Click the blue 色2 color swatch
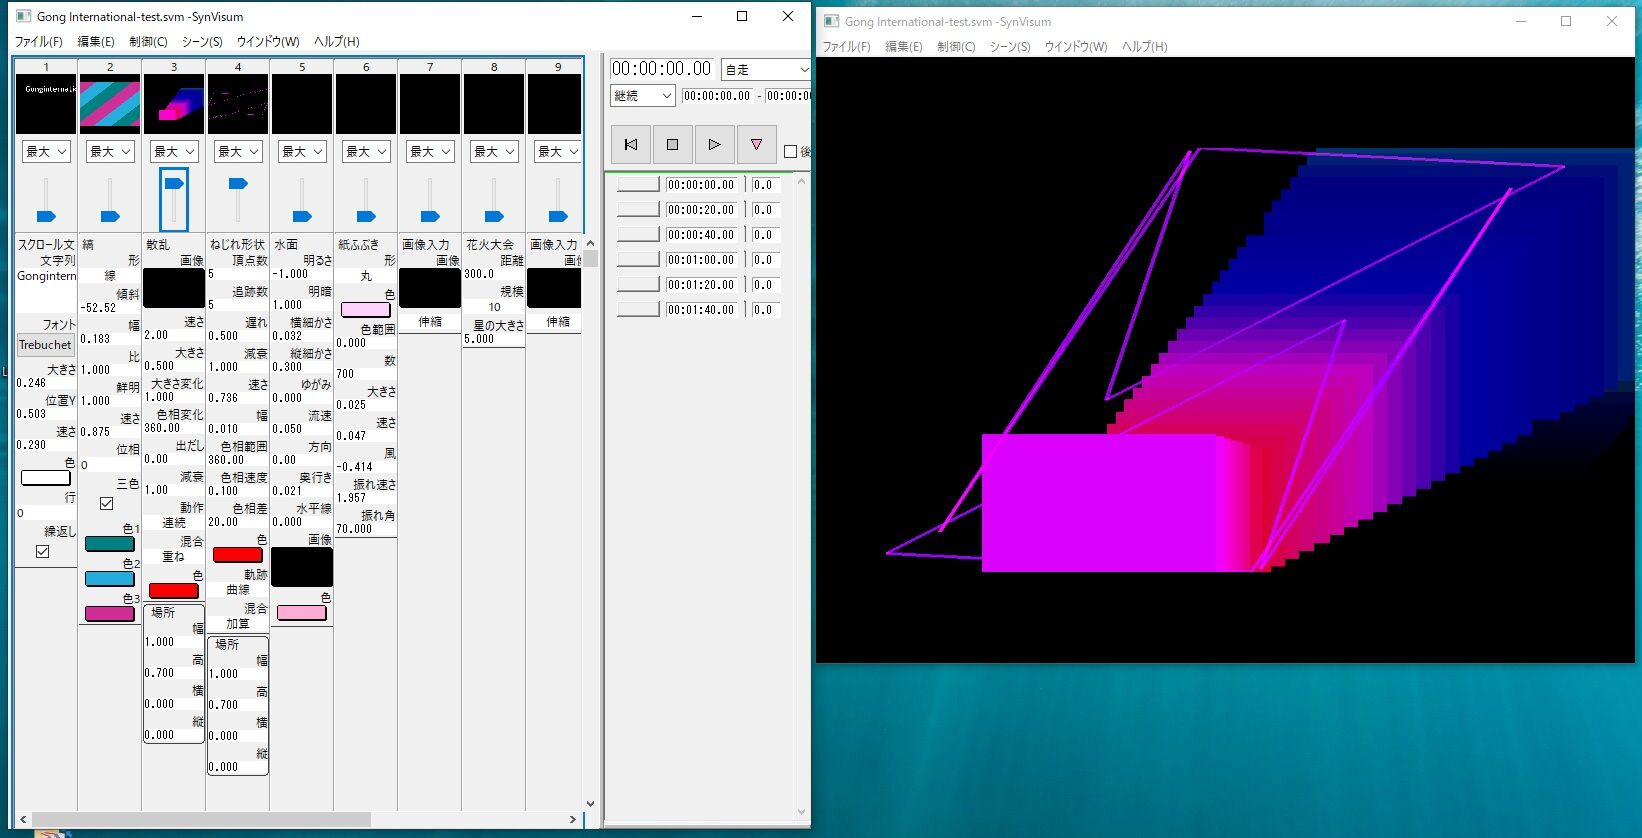This screenshot has height=838, width=1642. pos(110,579)
